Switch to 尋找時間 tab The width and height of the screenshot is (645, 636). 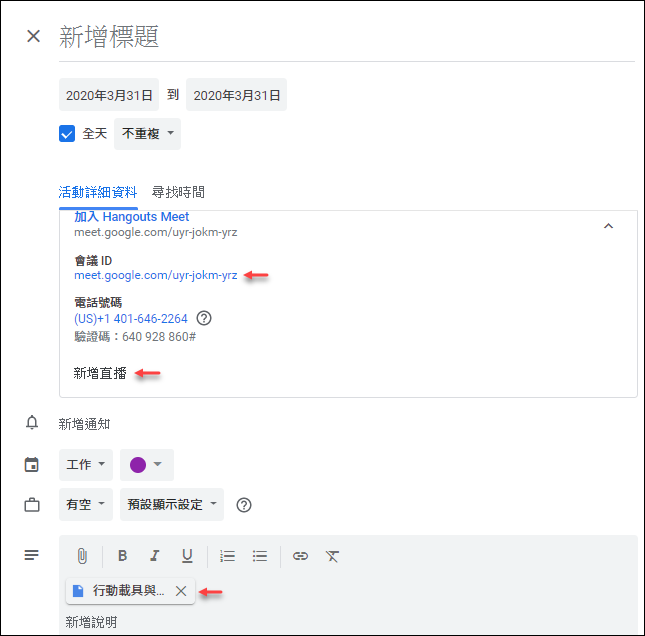(x=178, y=192)
